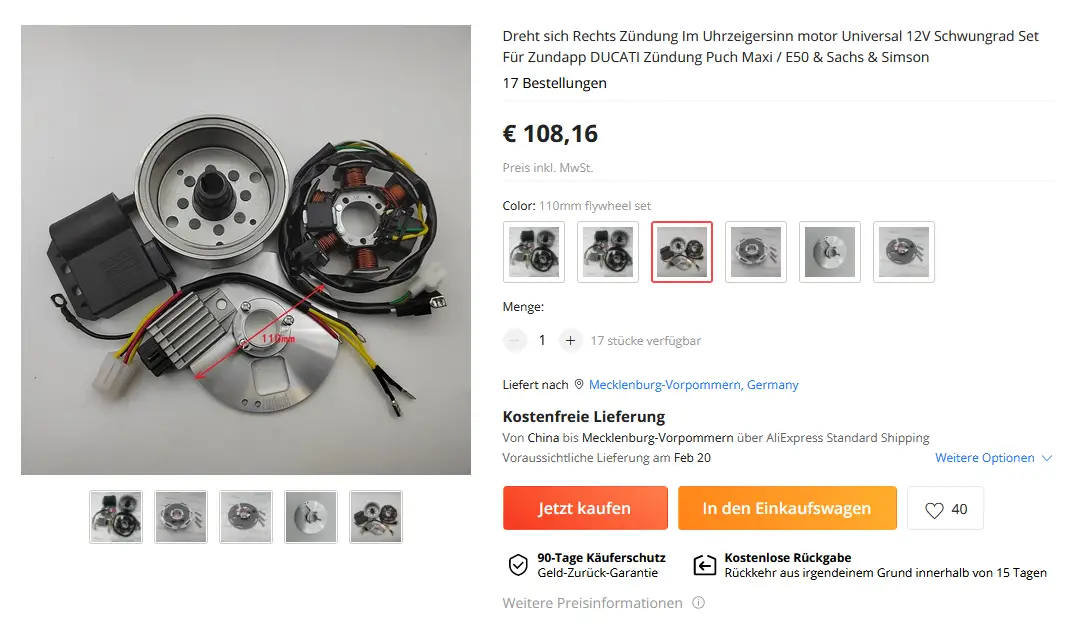Show the last gallery thumbnail below image
The width and height of the screenshot is (1074, 633).
click(x=376, y=517)
